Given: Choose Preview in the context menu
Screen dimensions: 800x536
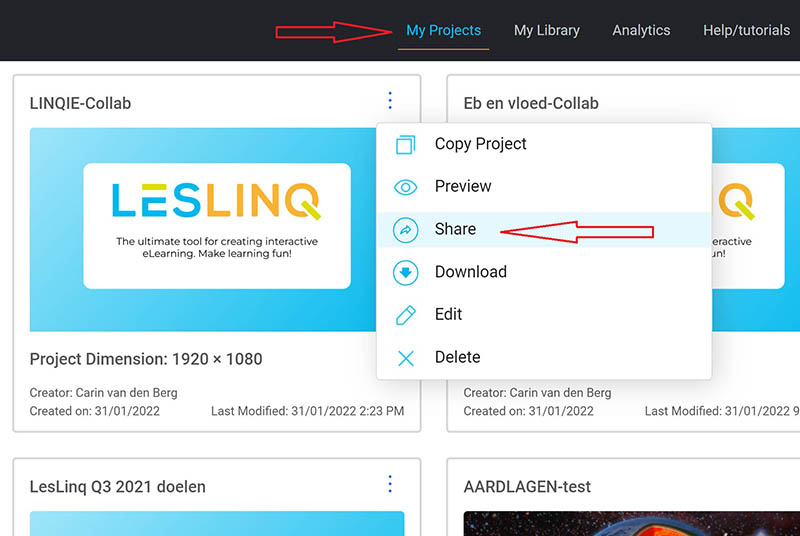Looking at the screenshot, I should point(544,187).
